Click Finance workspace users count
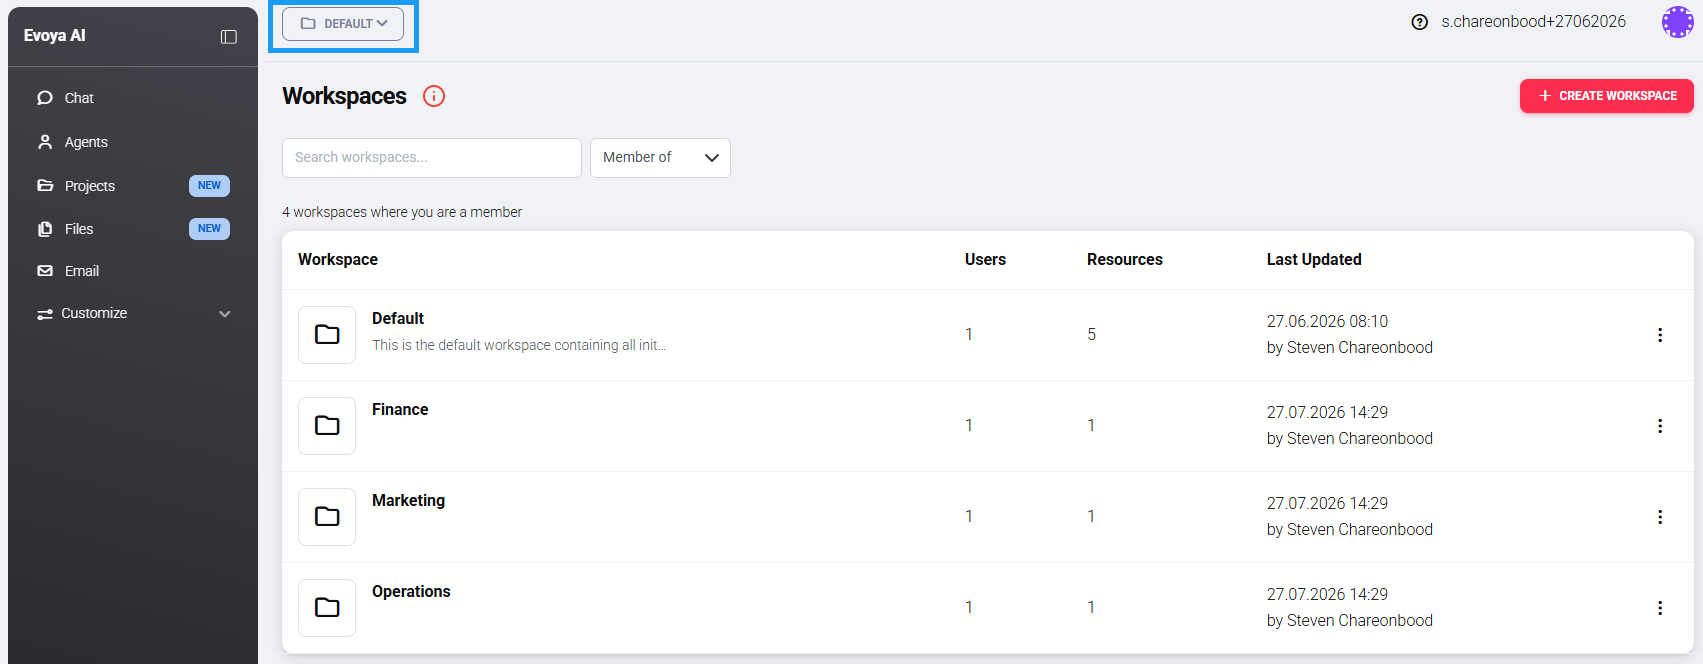Viewport: 1703px width, 664px height. (x=969, y=426)
